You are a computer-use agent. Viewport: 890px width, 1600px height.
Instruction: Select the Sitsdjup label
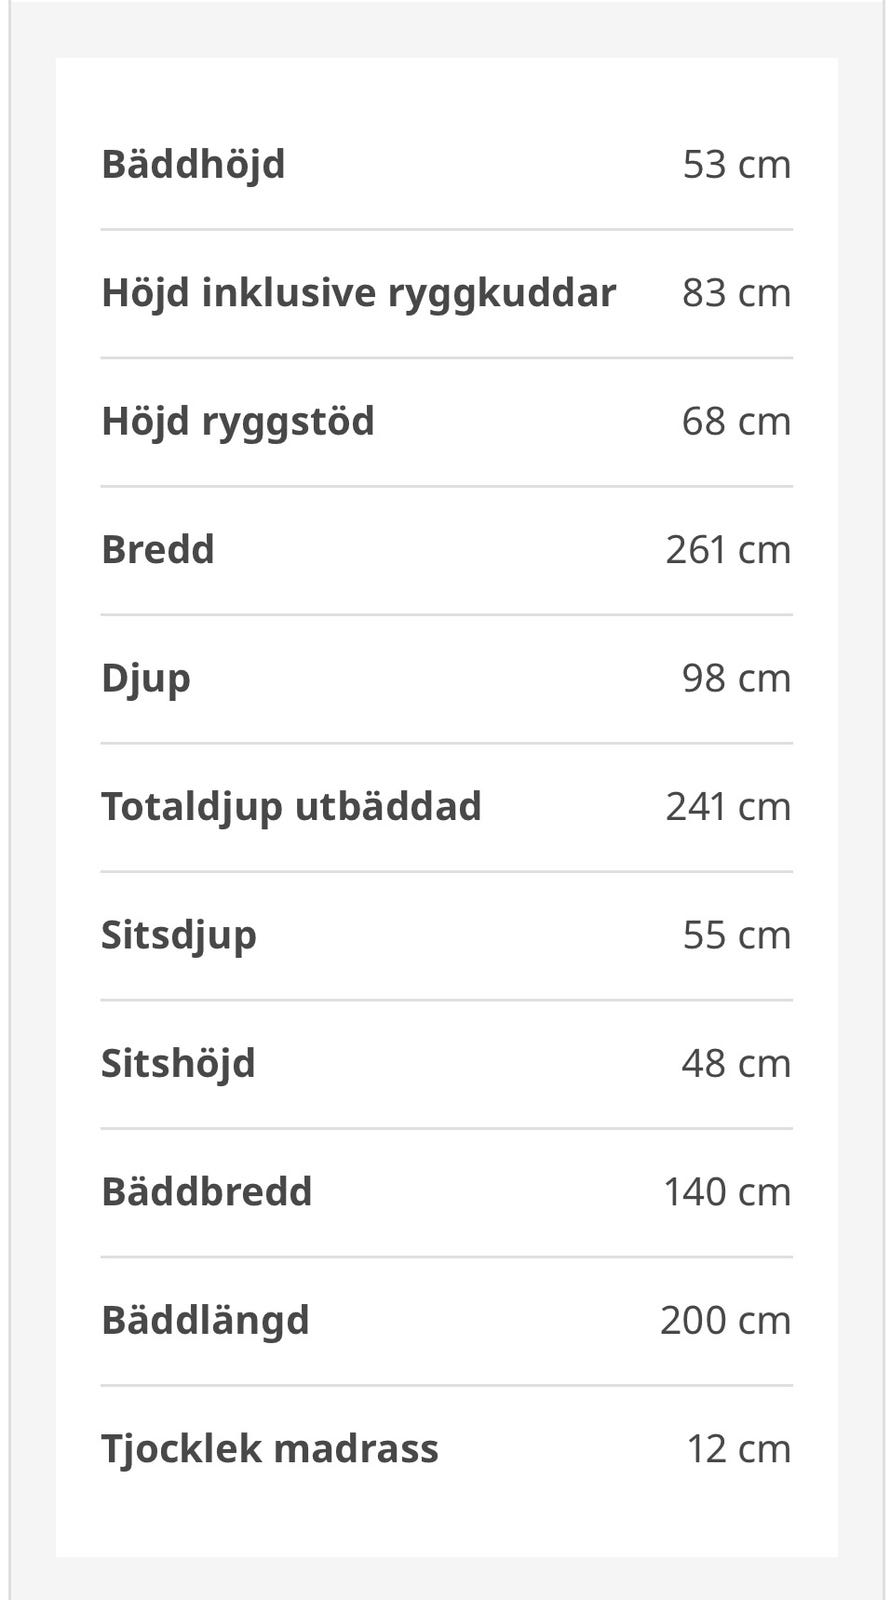pos(179,936)
